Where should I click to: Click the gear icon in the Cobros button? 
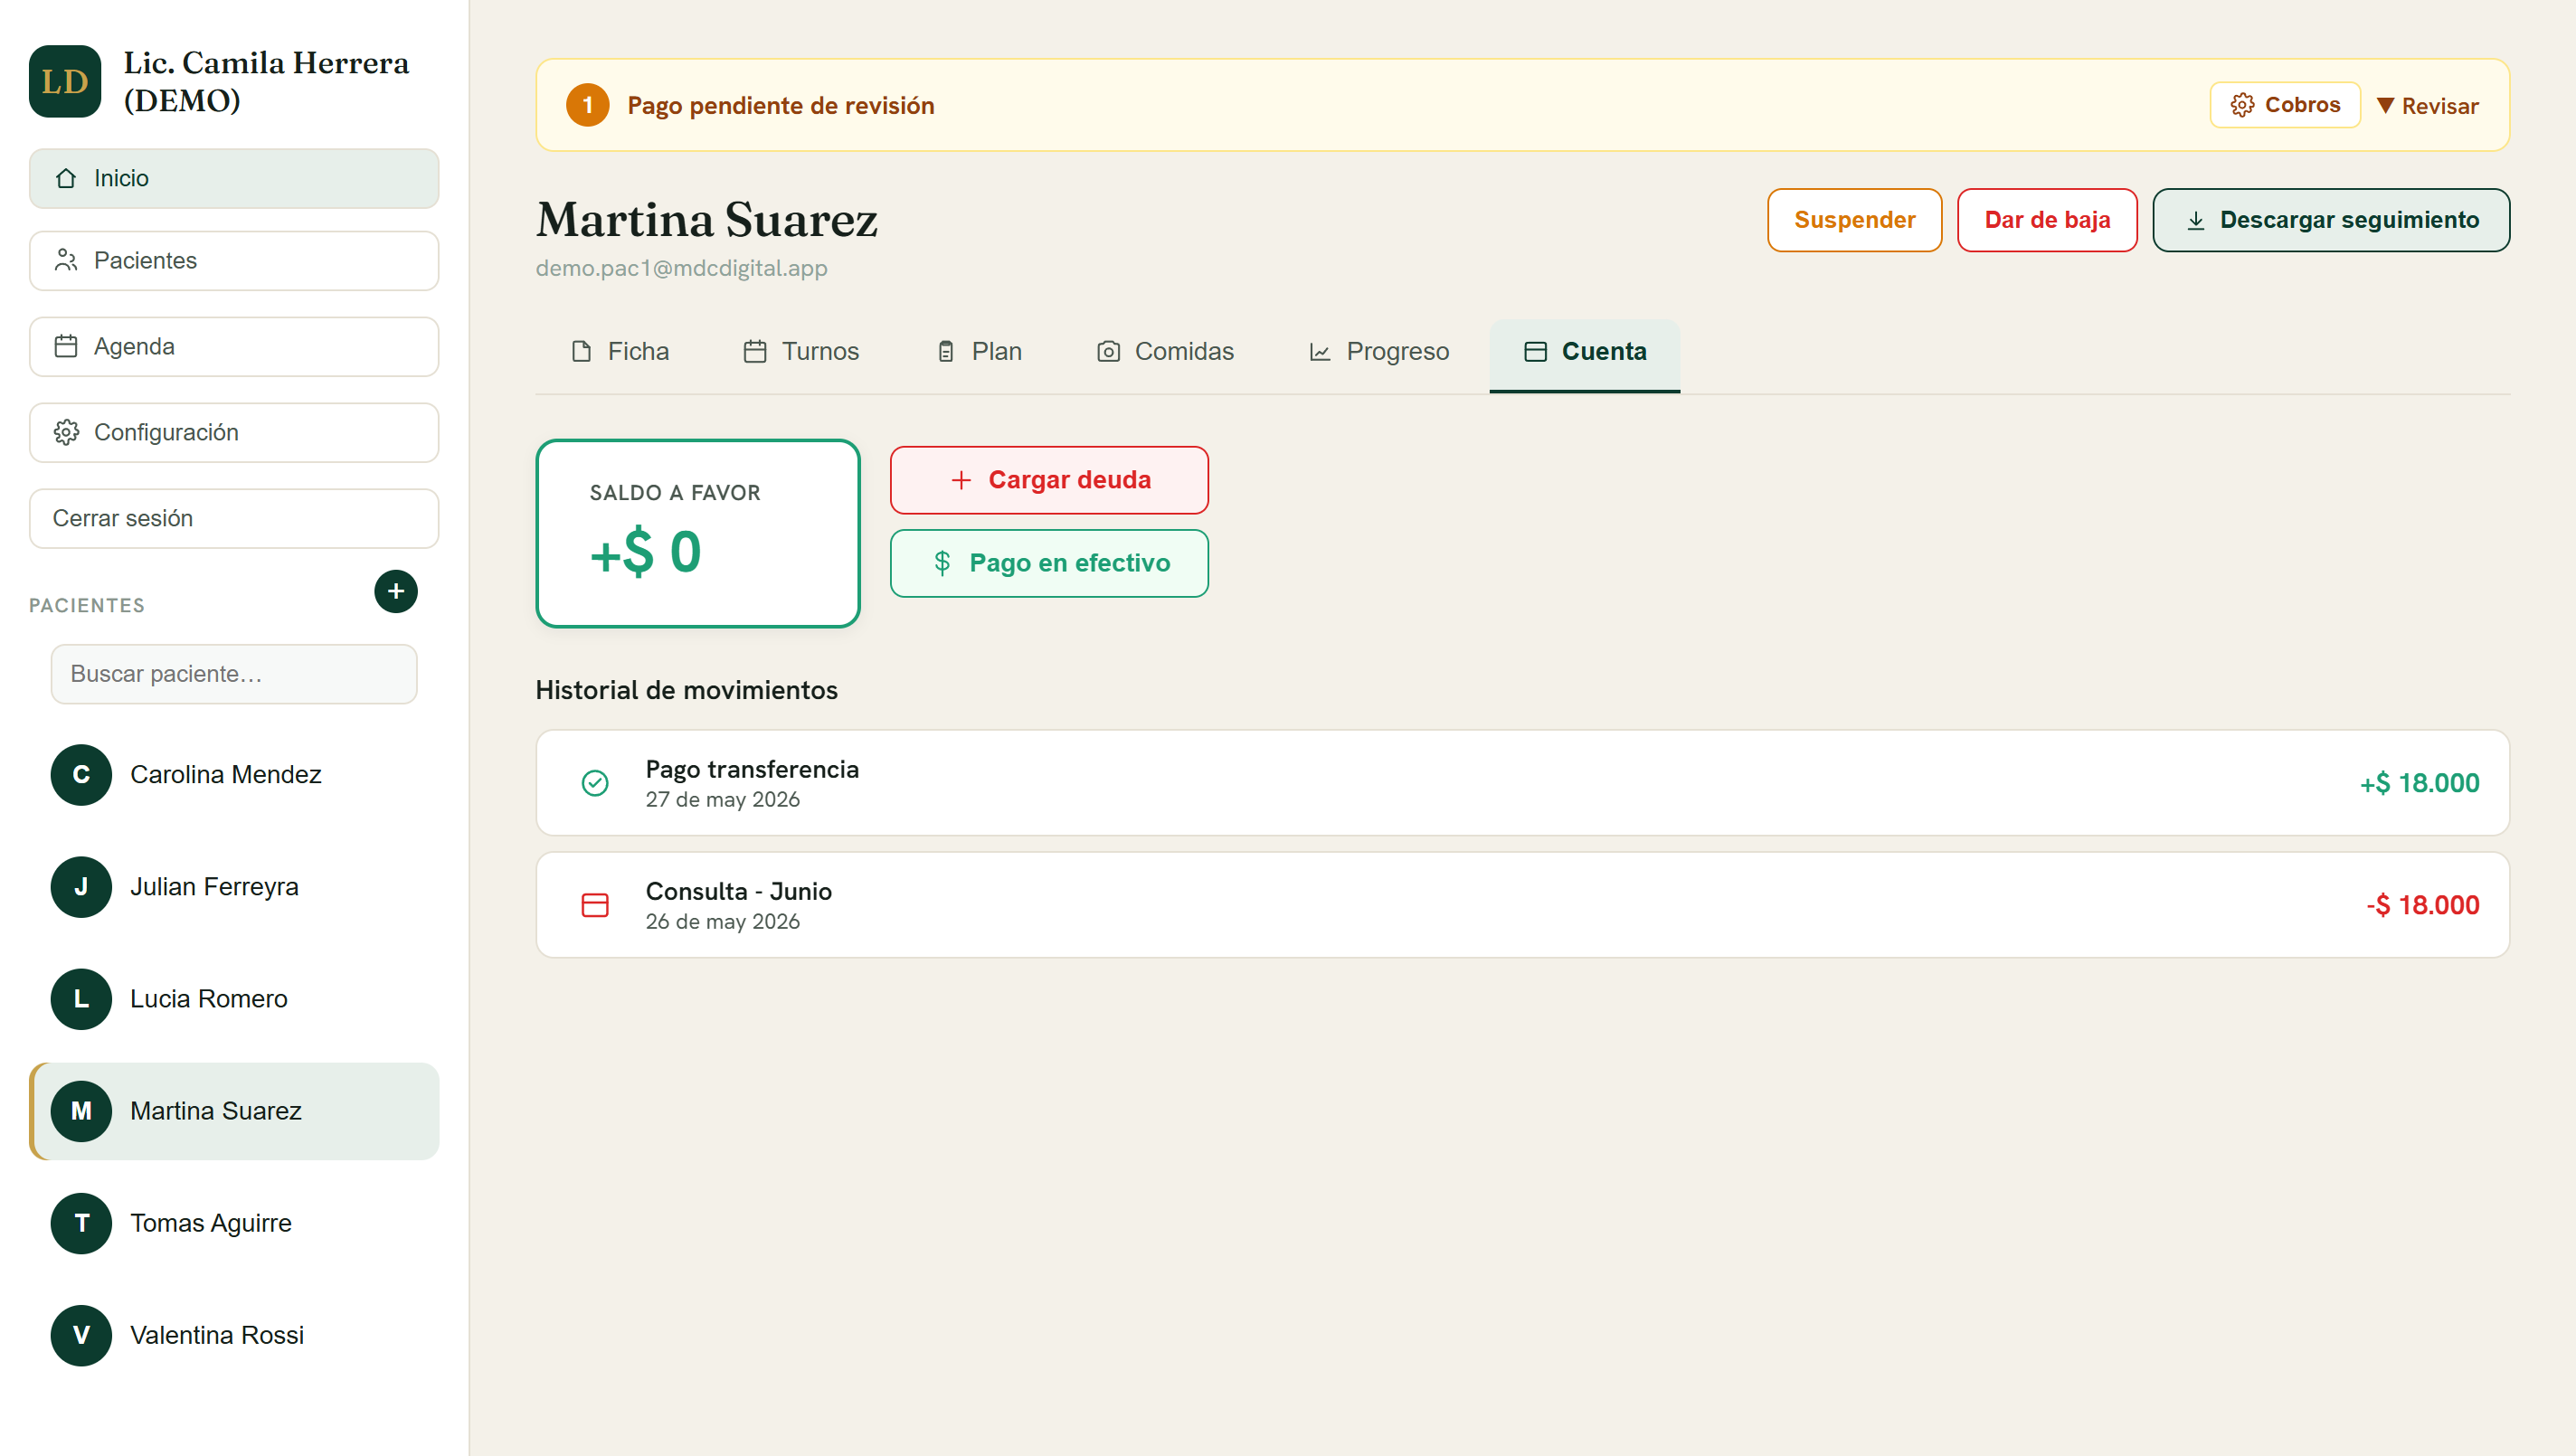(x=2242, y=105)
